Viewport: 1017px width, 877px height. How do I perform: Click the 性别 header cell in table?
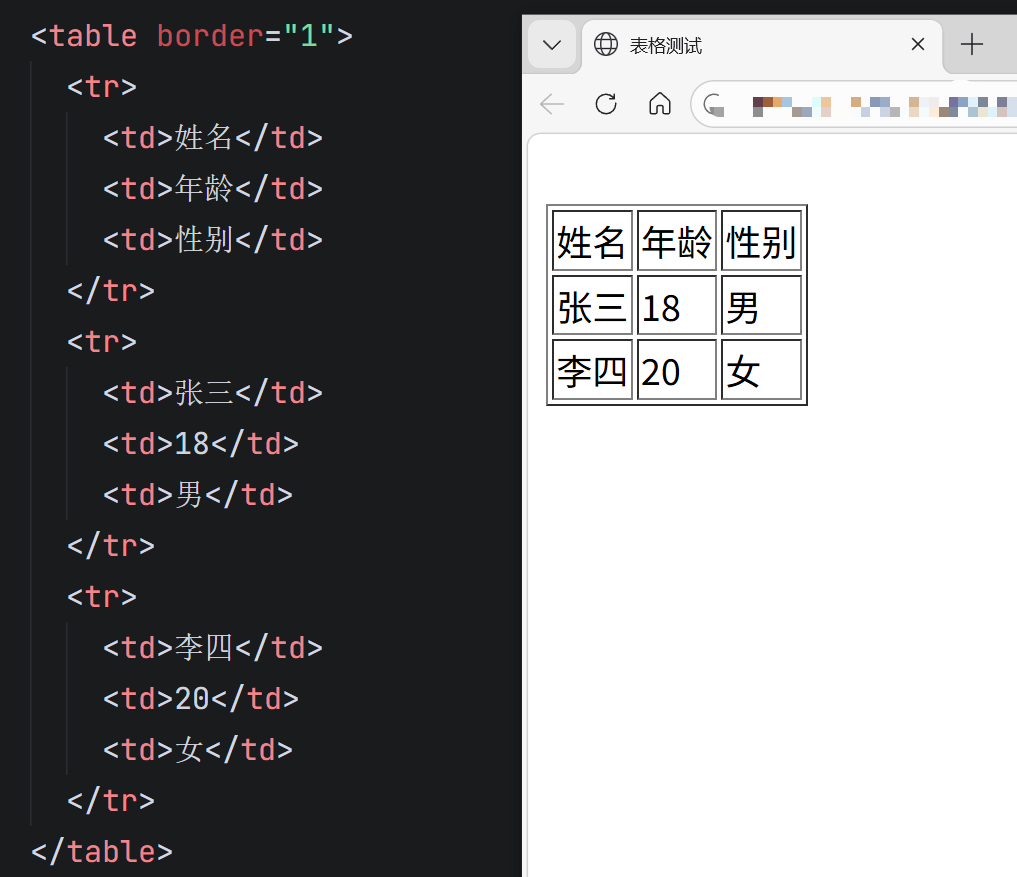coord(761,241)
